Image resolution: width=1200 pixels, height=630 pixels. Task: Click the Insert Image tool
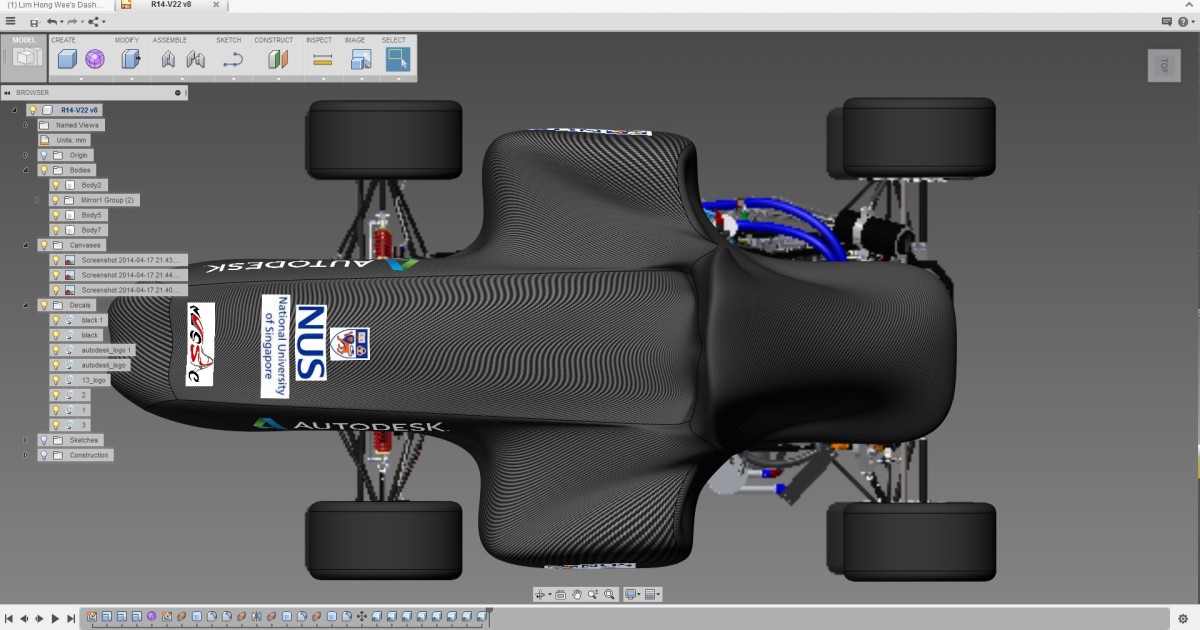click(x=361, y=58)
